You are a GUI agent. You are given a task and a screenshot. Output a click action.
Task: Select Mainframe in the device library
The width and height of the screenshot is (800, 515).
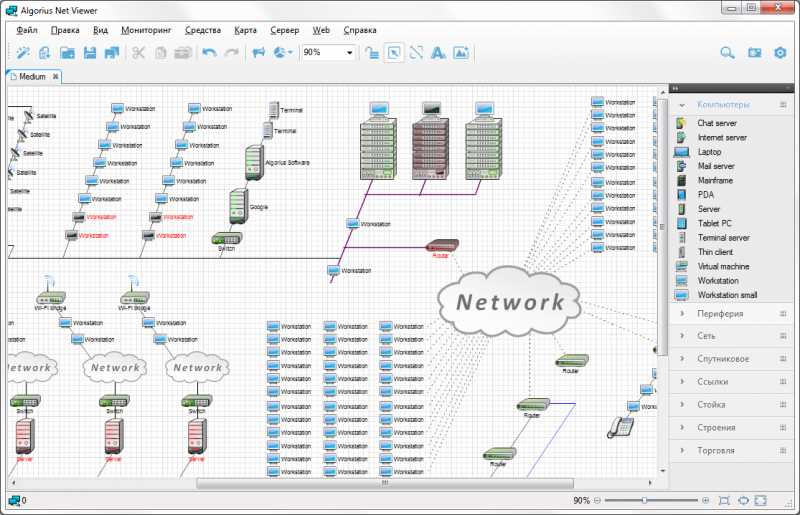click(x=715, y=180)
